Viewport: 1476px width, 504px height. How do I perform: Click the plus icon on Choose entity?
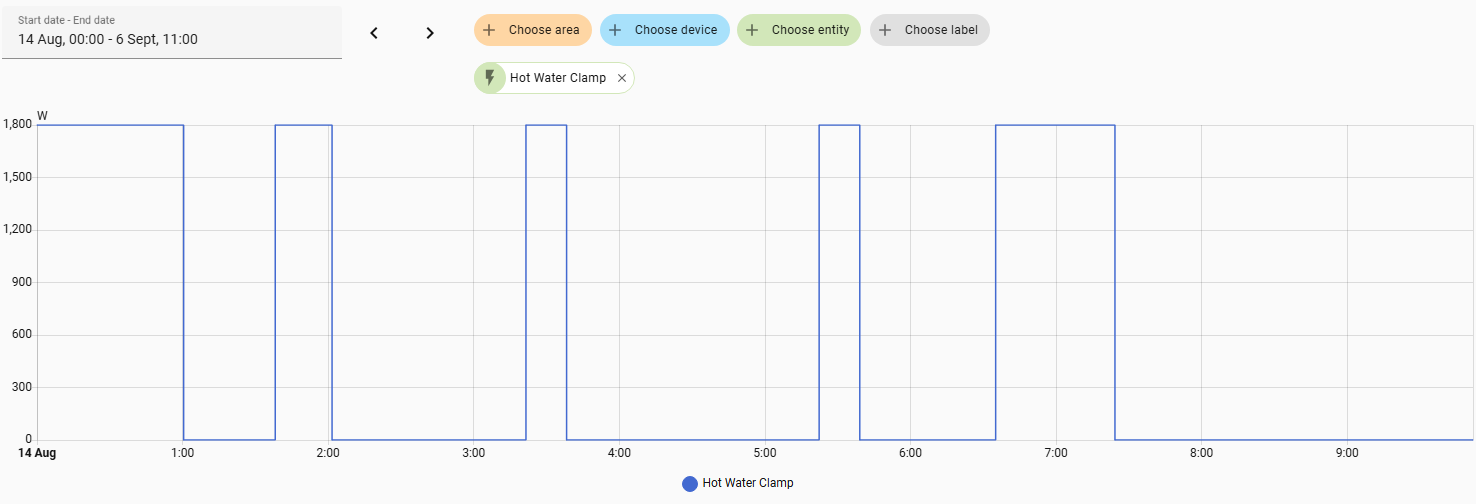pos(752,30)
